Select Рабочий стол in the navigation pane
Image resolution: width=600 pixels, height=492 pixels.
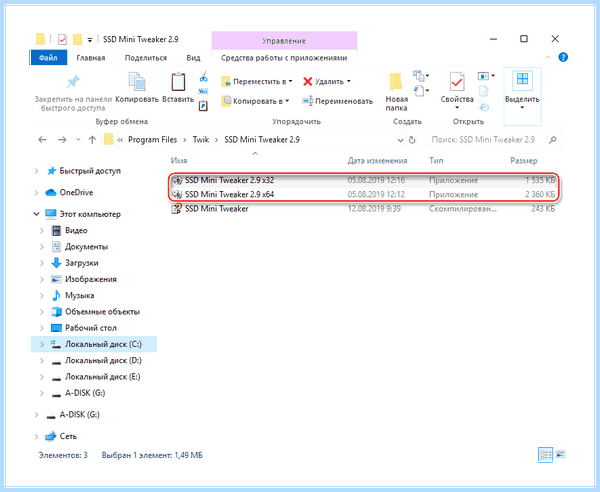click(x=91, y=328)
